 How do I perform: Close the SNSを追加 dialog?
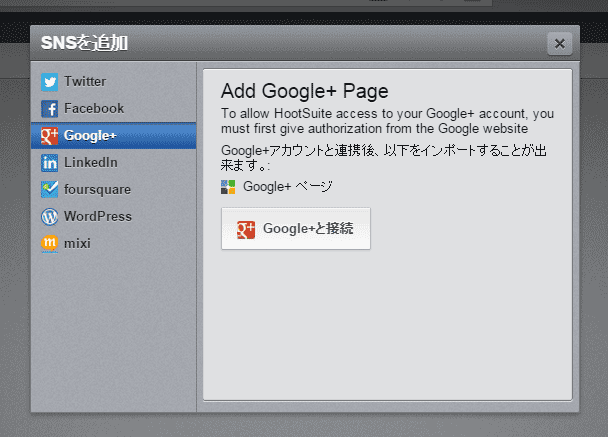coord(560,44)
